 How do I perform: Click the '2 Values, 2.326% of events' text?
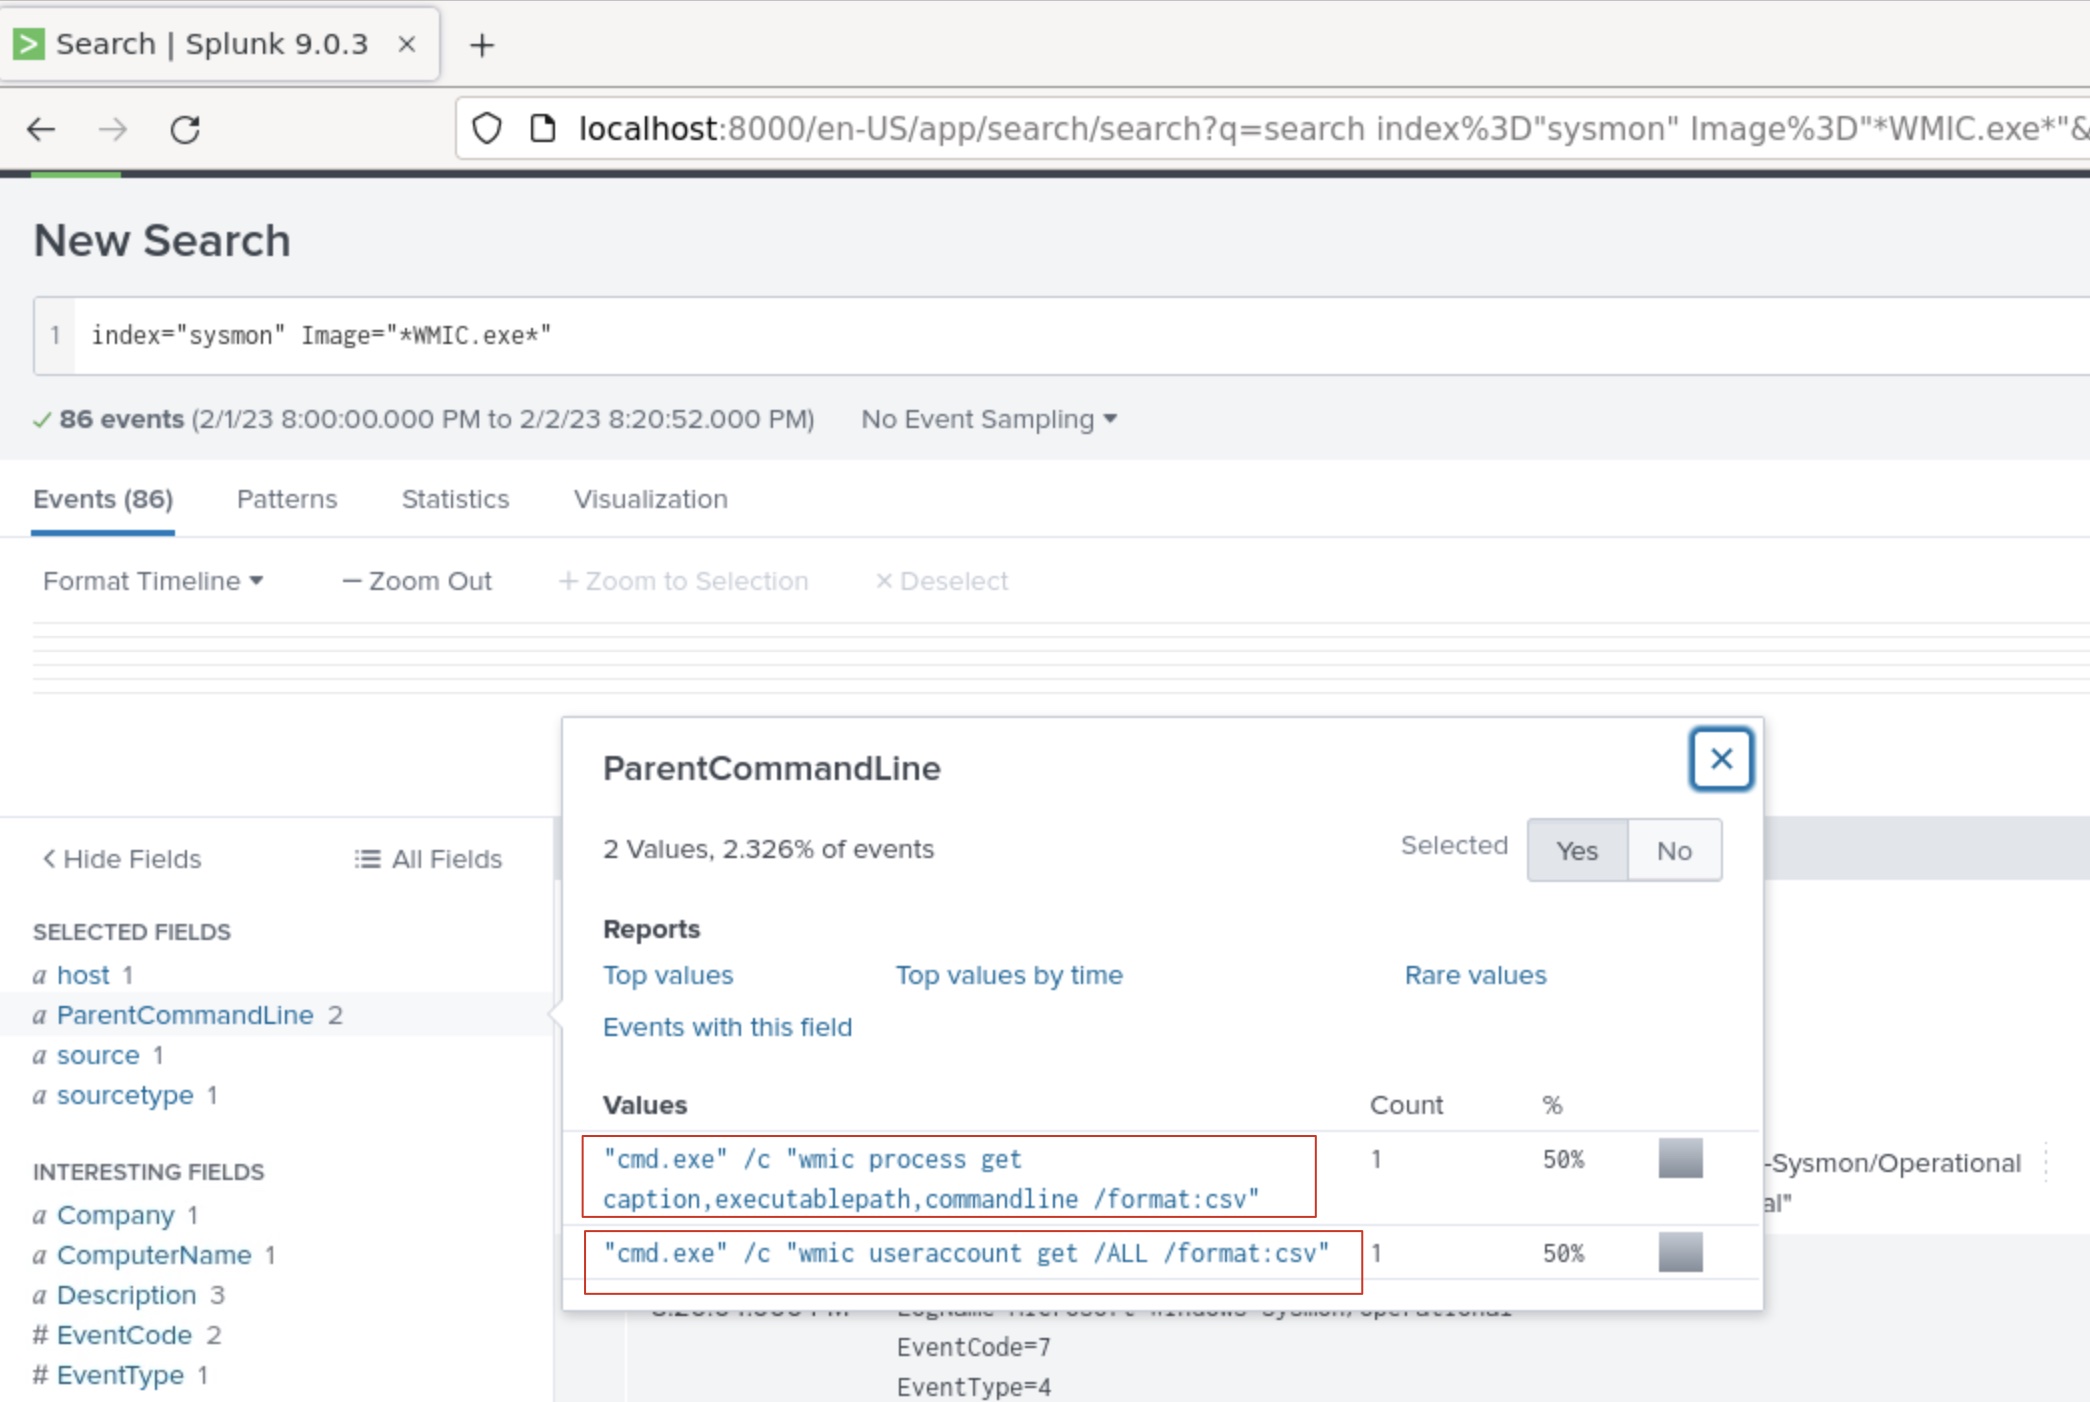768,849
